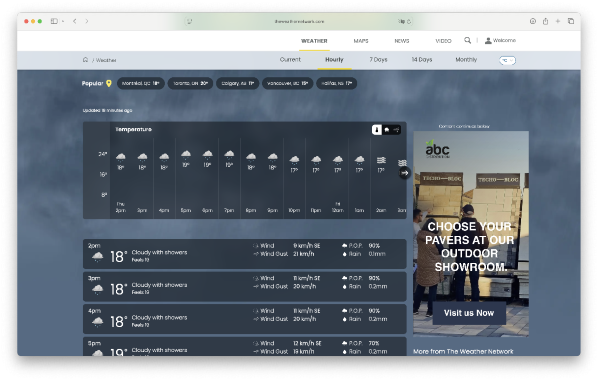Toggle Safari sidebar button
This screenshot has width=600, height=381.
[x=54, y=21]
